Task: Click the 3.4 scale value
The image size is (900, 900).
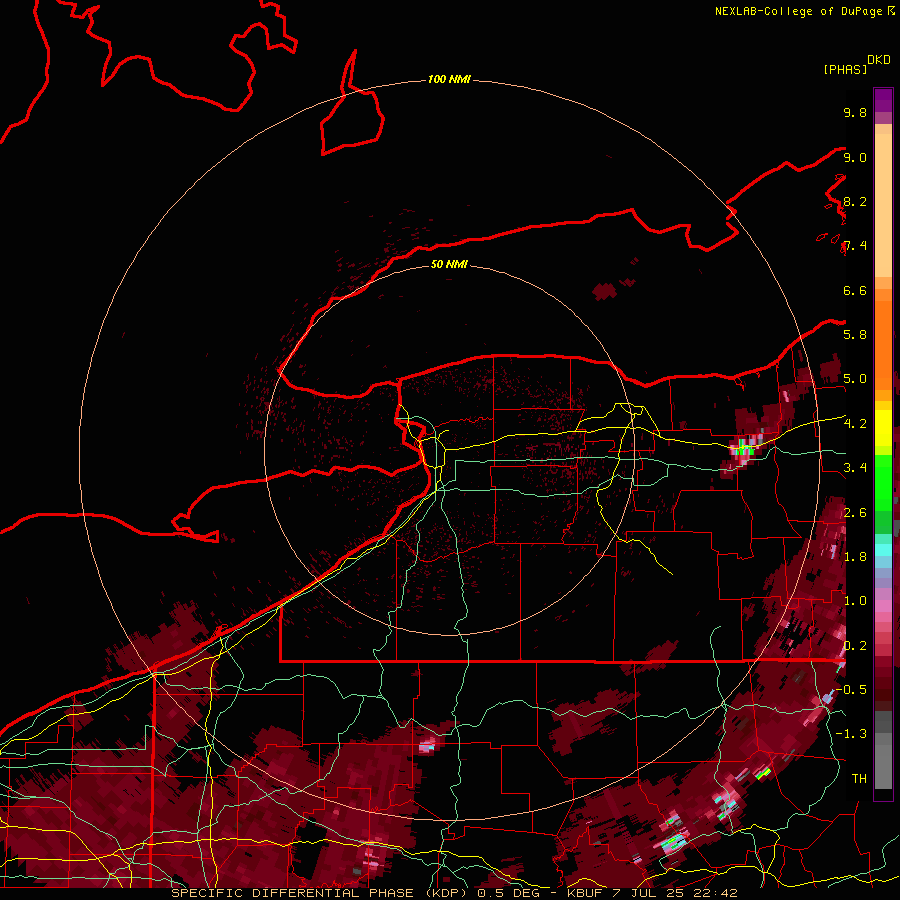Action: [x=855, y=468]
